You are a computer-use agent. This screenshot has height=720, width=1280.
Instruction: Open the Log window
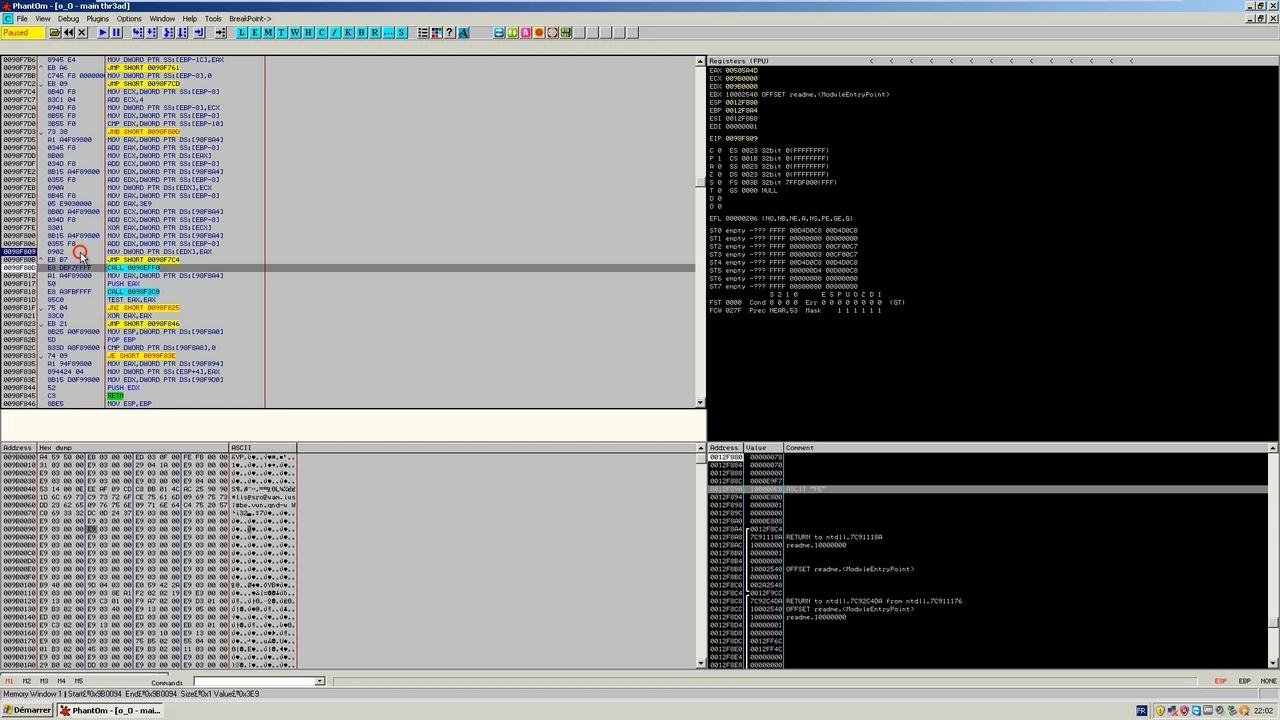coord(241,33)
